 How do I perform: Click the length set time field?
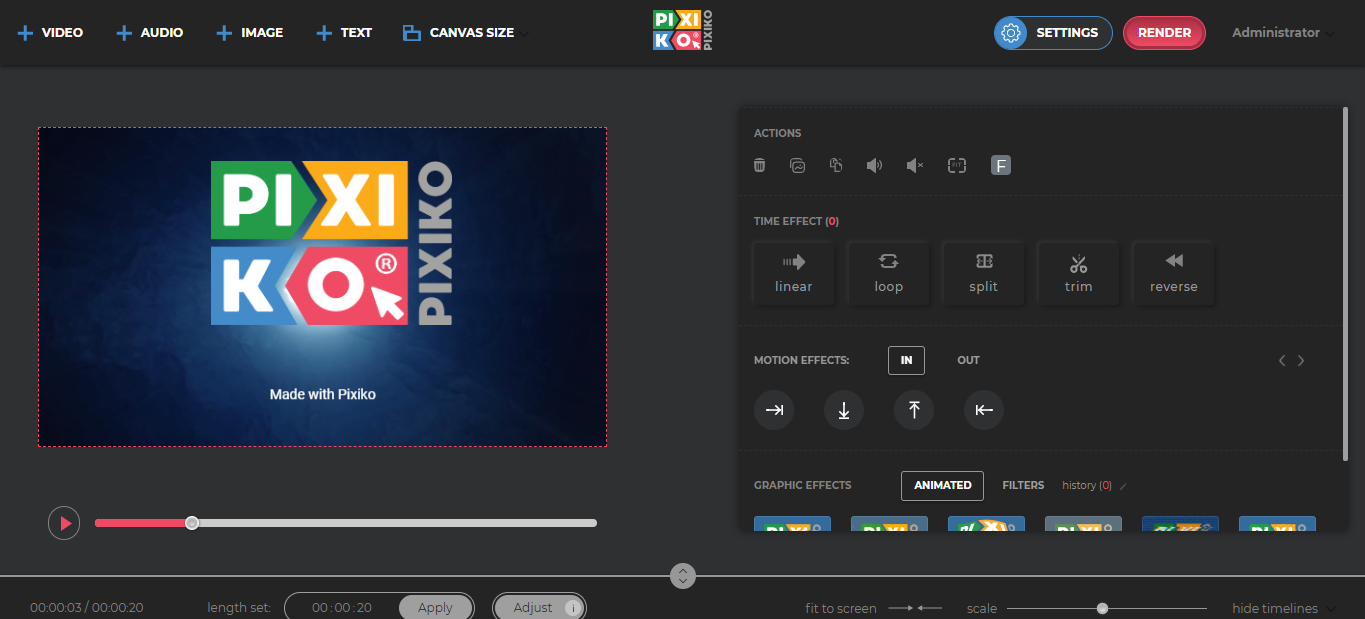pyautogui.click(x=342, y=608)
